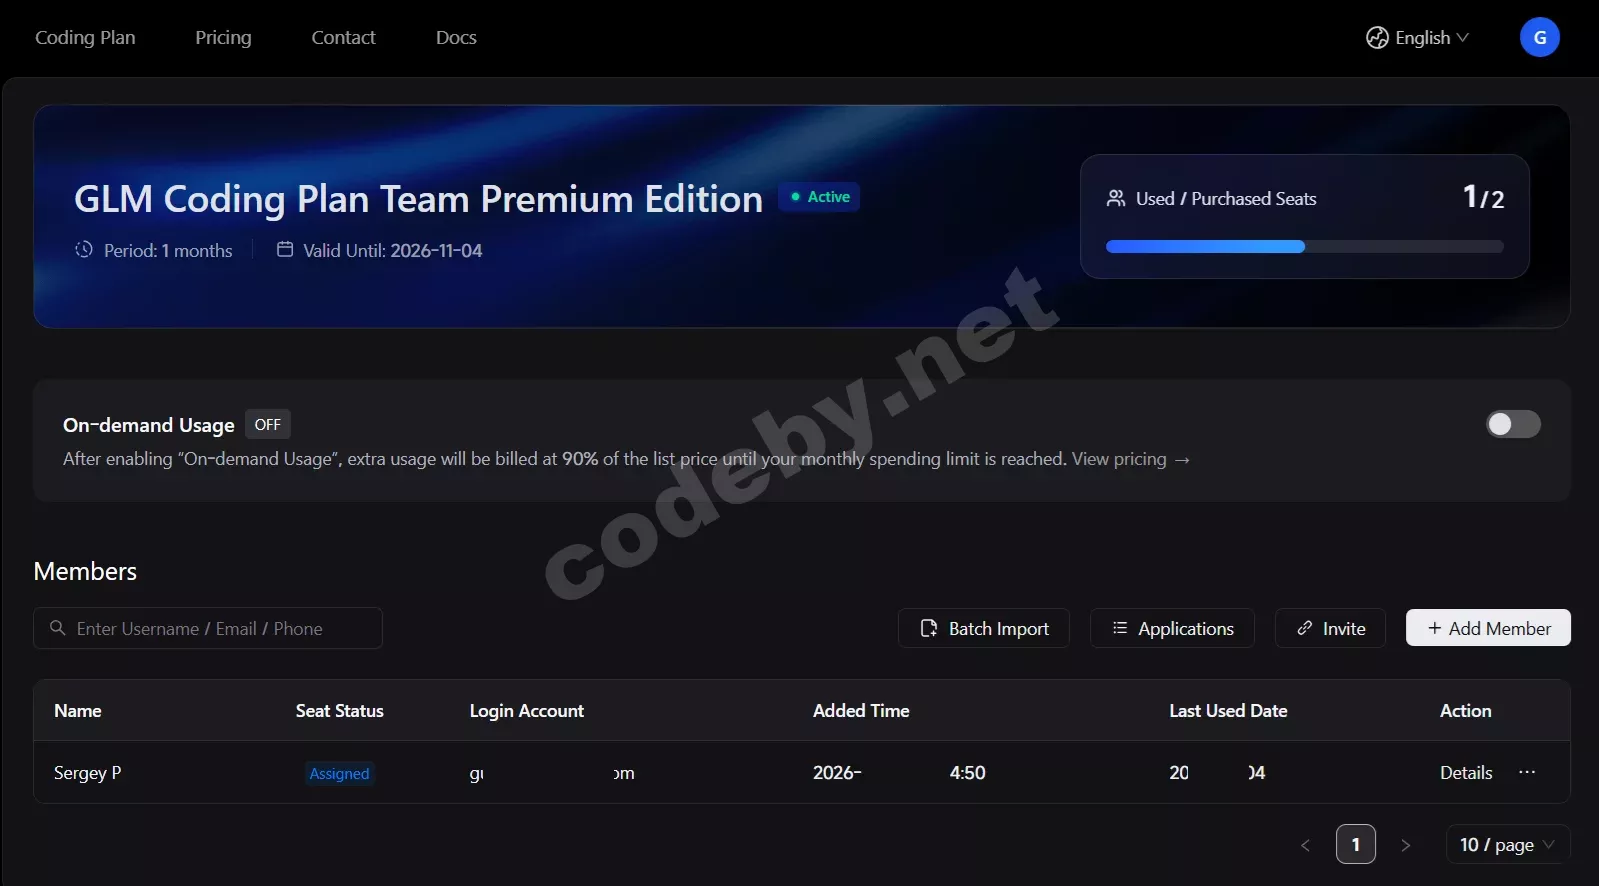Go to next page arrow
The width and height of the screenshot is (1599, 886).
click(x=1405, y=845)
